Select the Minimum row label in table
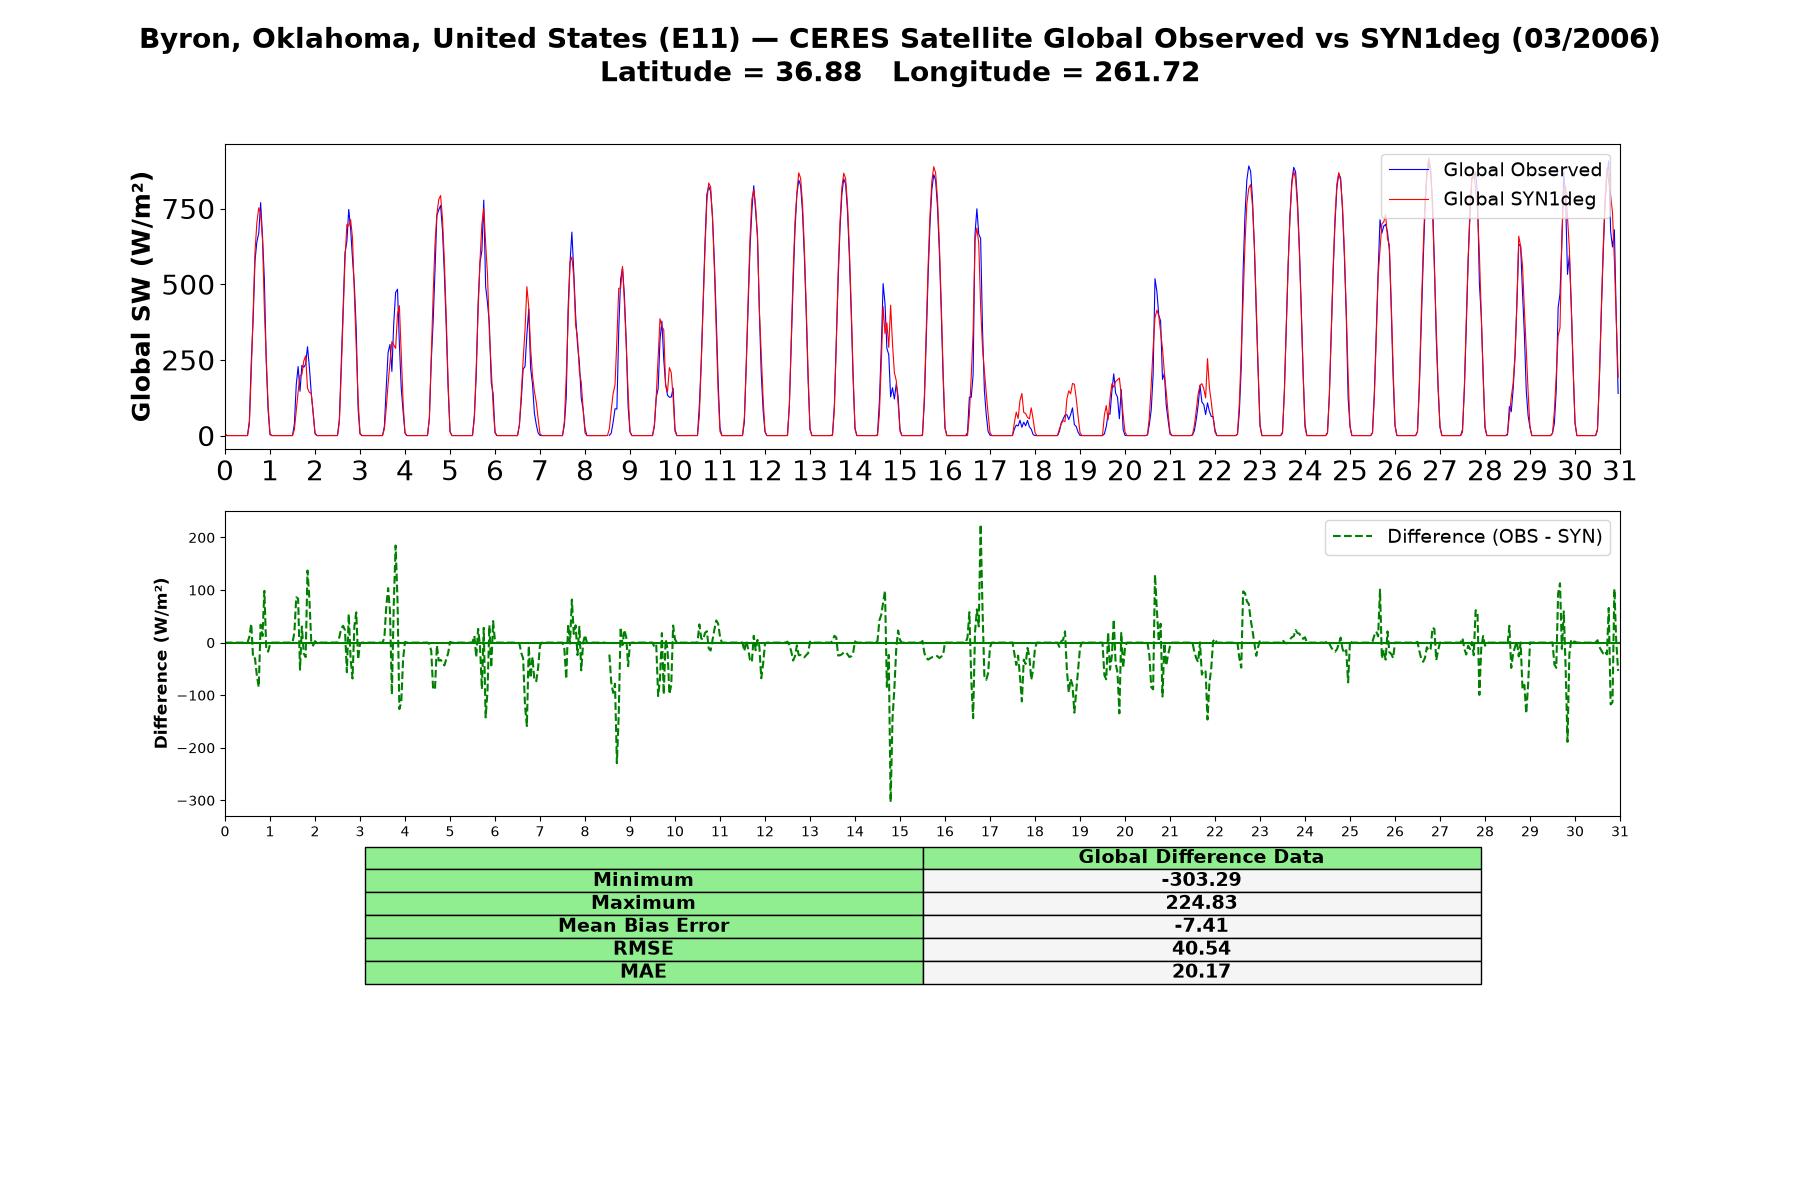Viewport: 1800px width, 1200px height. pyautogui.click(x=644, y=880)
